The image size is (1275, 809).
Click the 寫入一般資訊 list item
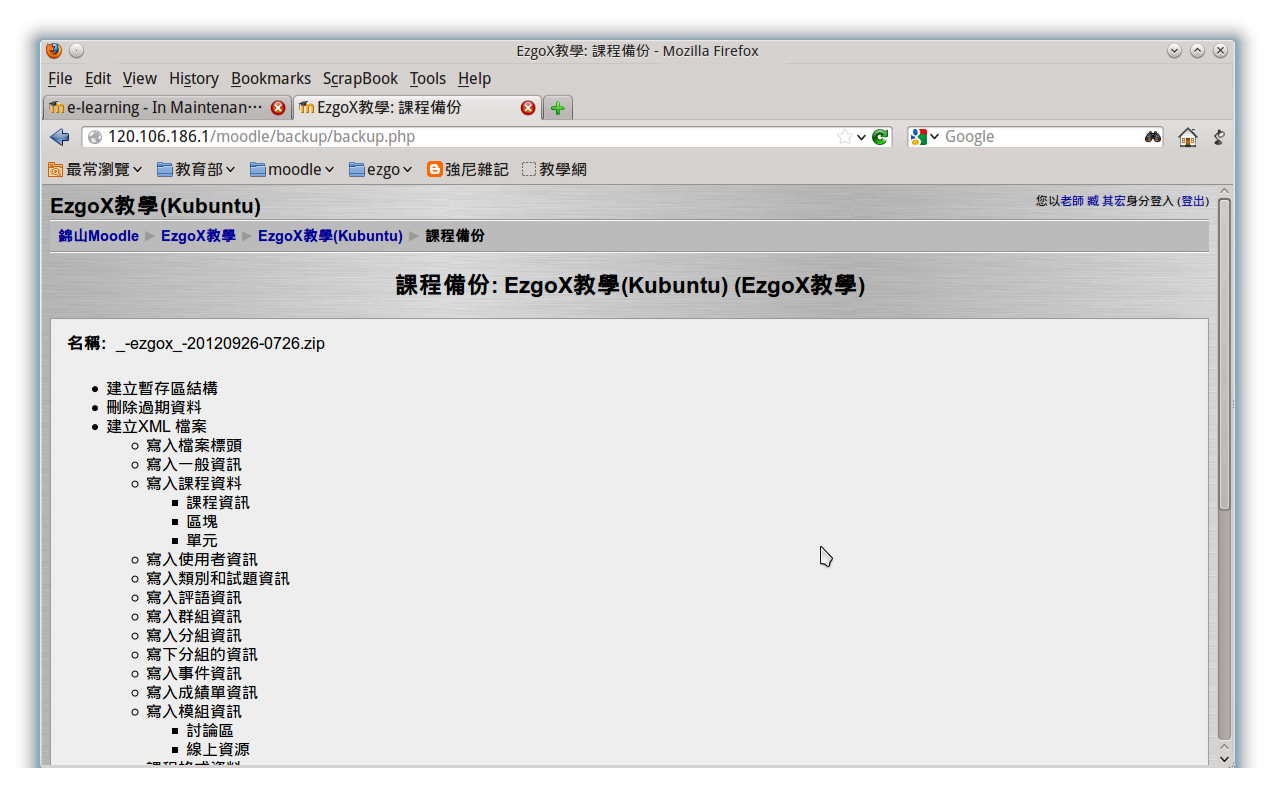(x=194, y=464)
